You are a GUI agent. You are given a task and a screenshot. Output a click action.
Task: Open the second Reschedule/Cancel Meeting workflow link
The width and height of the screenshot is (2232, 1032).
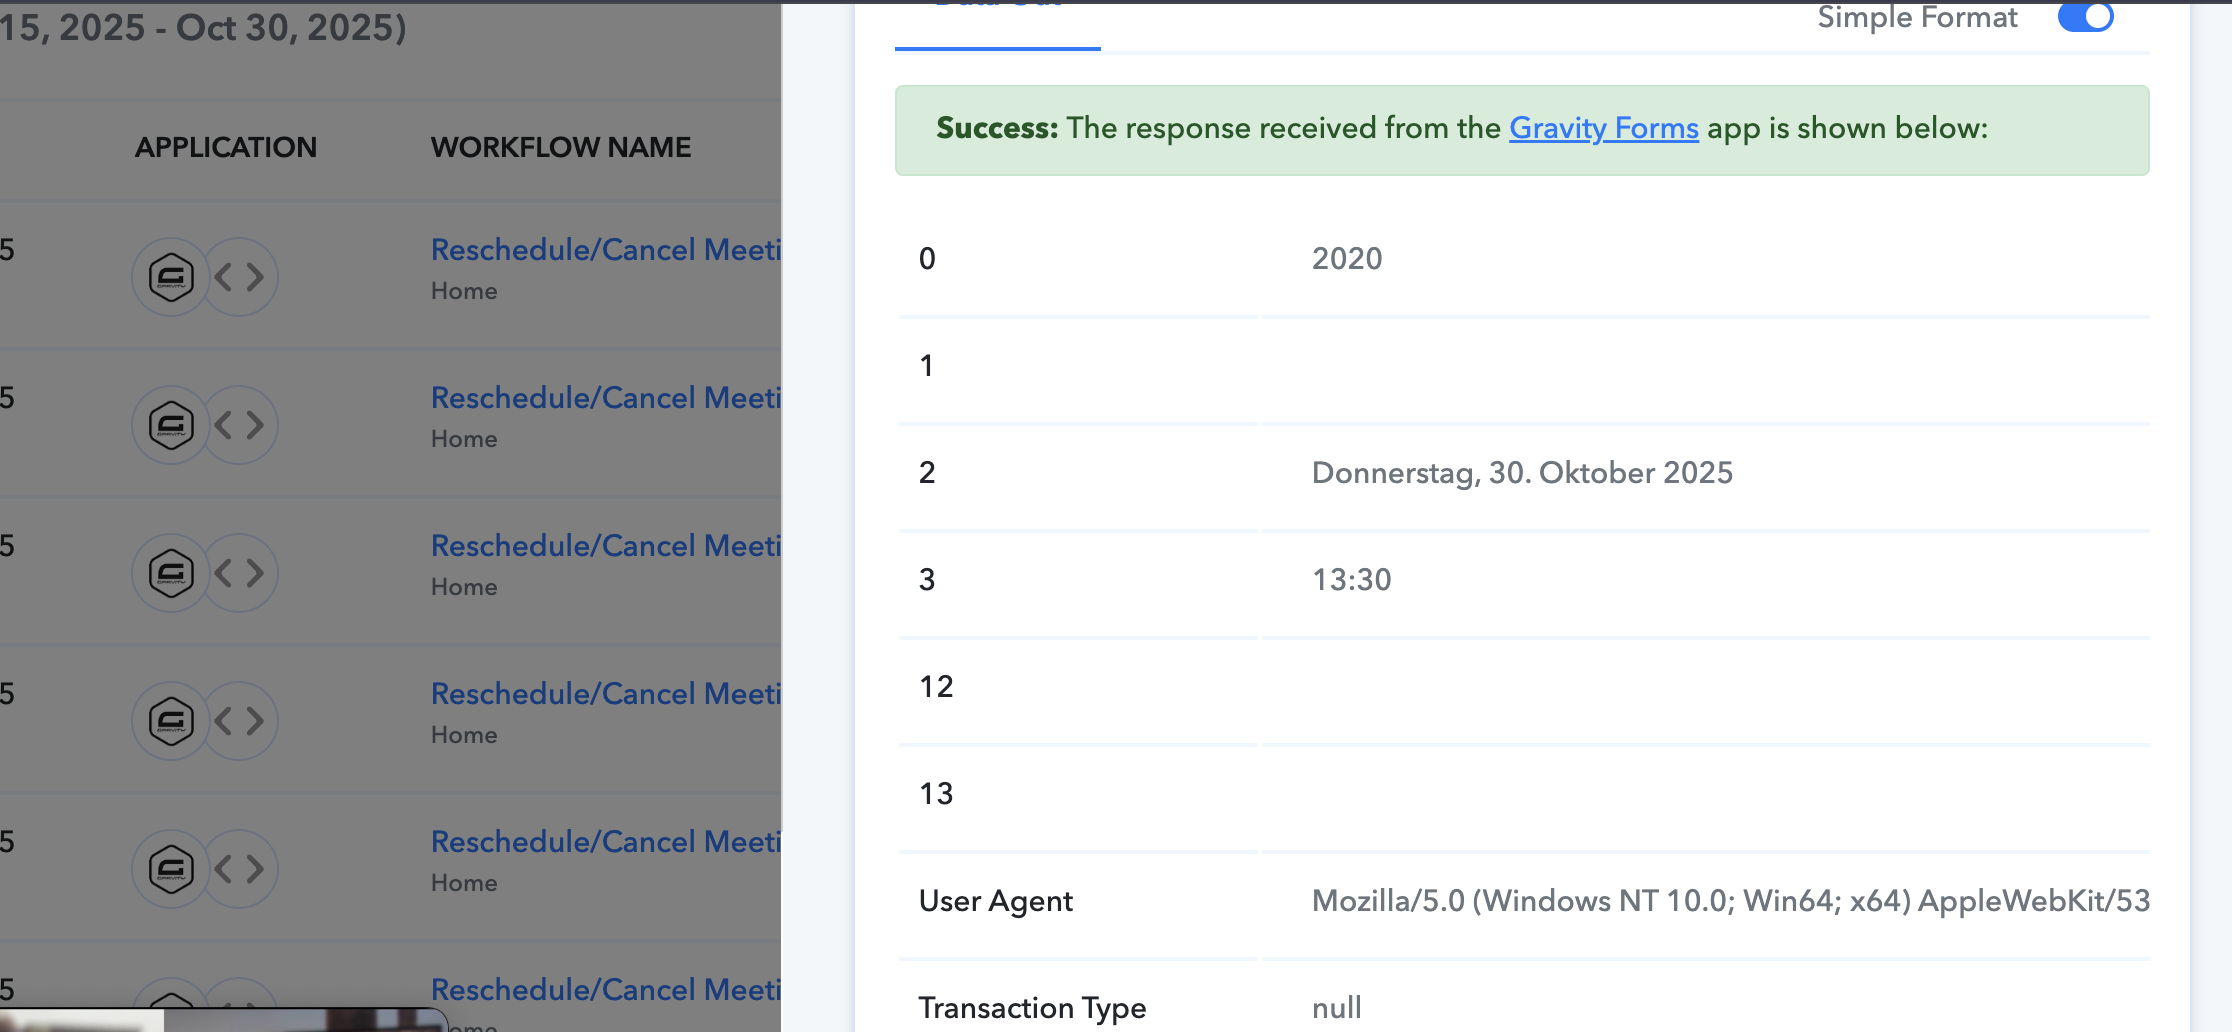click(605, 397)
